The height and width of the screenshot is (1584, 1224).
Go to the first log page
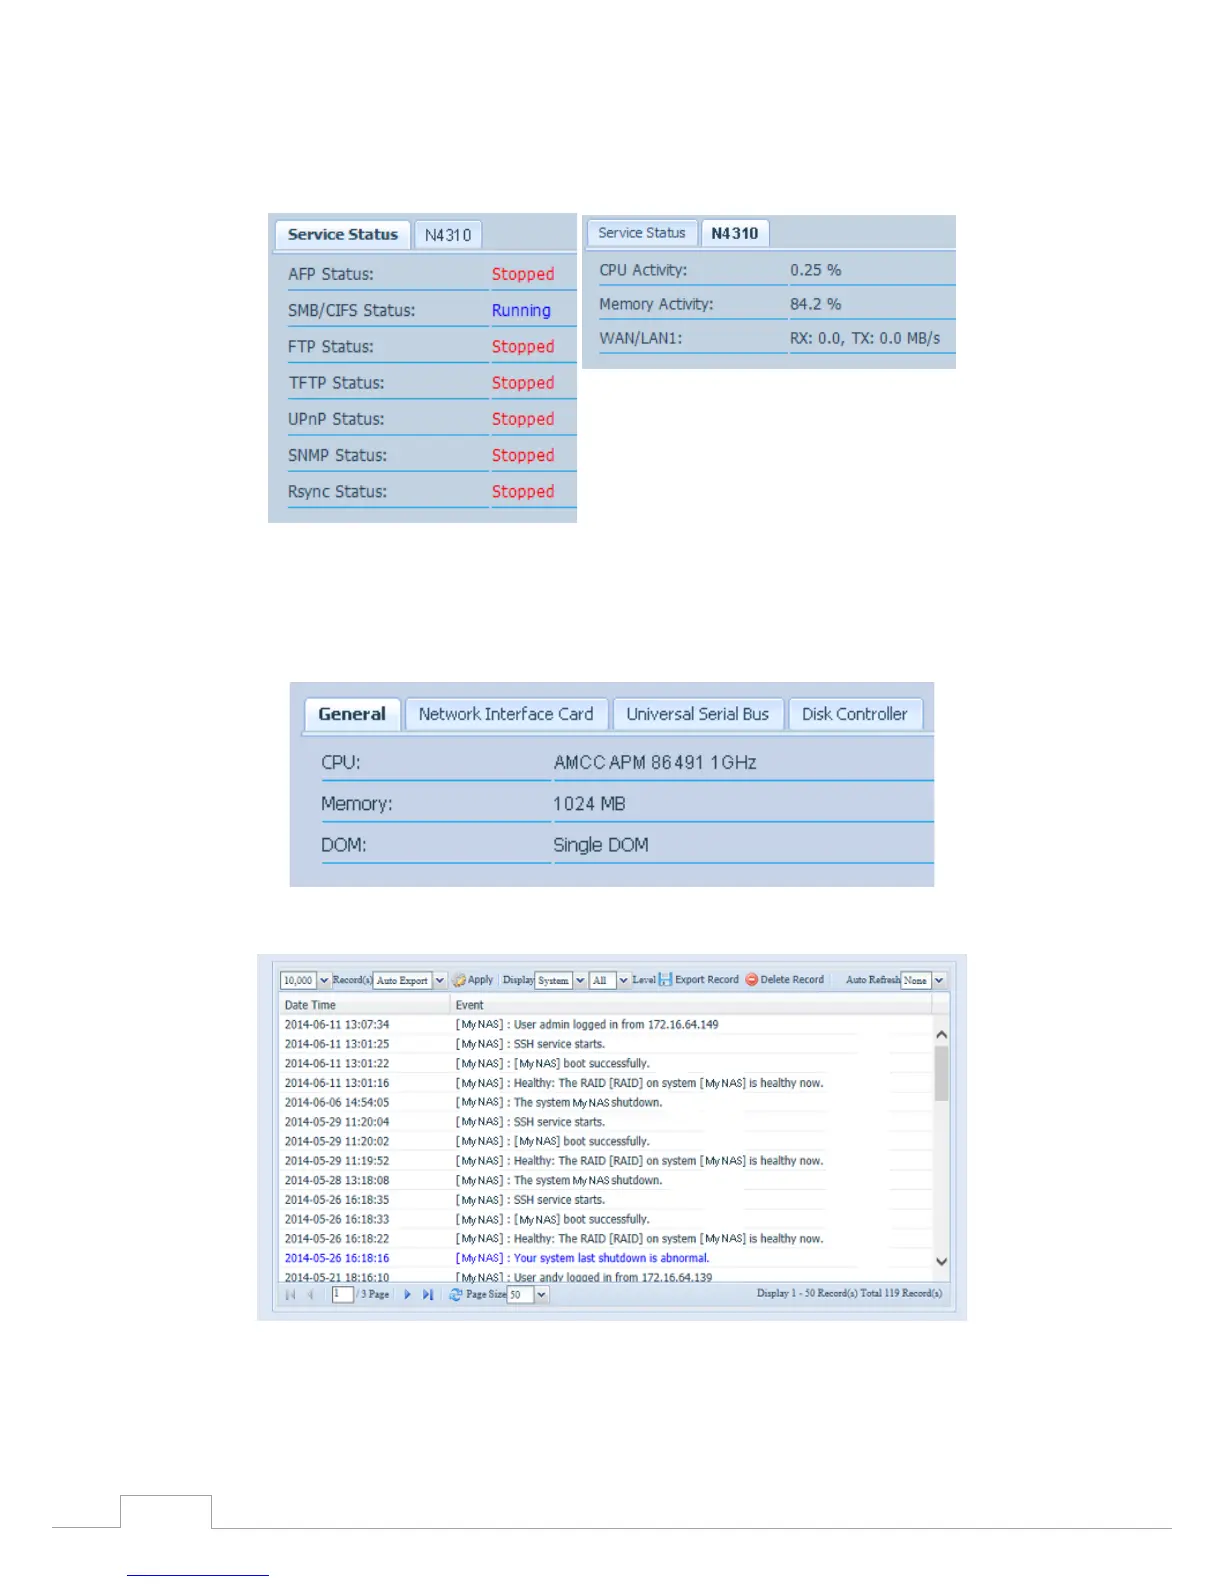[290, 1294]
